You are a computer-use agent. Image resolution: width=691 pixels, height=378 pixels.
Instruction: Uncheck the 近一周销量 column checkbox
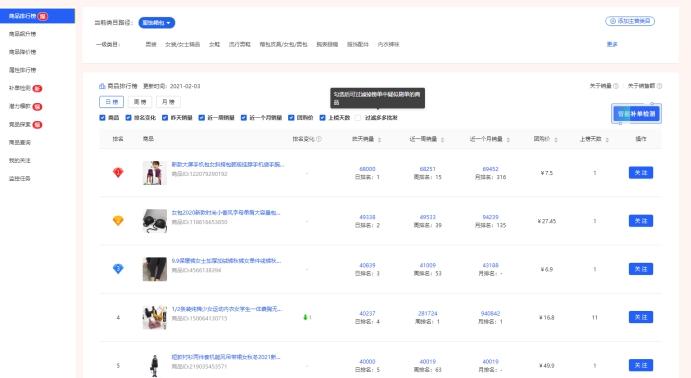201,118
